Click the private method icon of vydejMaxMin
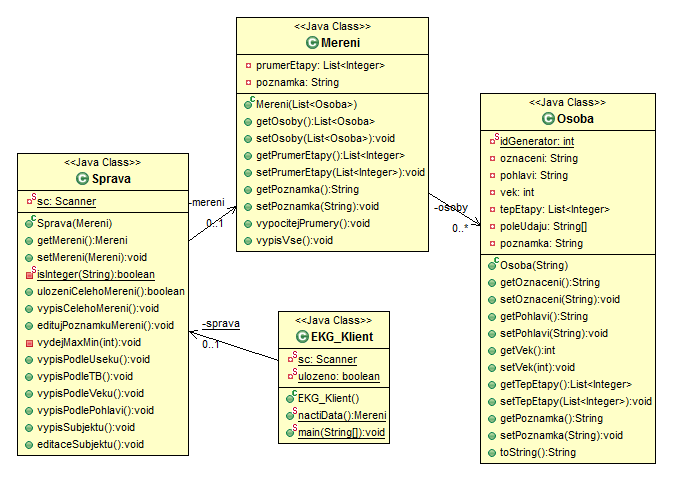 (29, 343)
